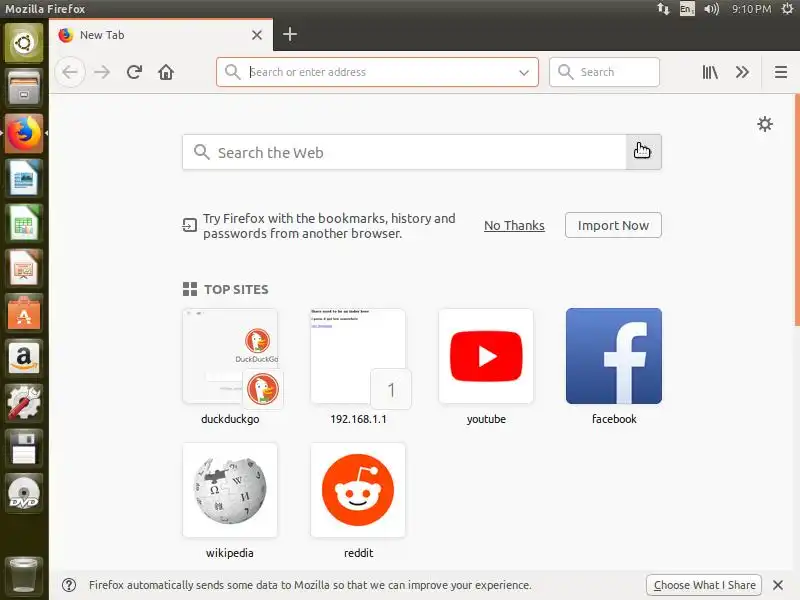
Task: Open the network indicator in top panel
Action: click(663, 9)
